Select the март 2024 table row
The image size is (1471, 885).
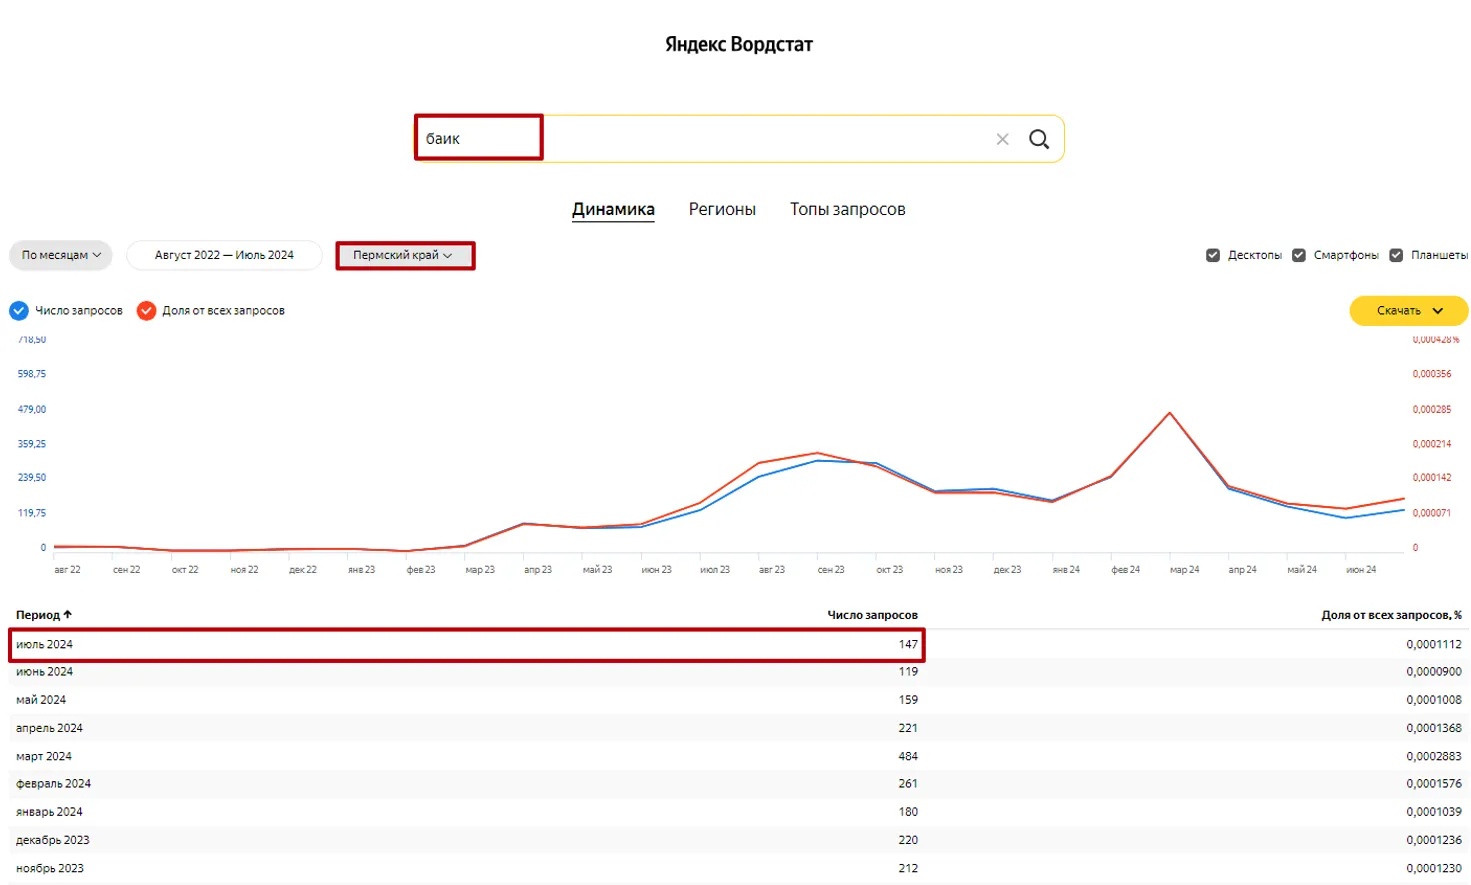466,756
